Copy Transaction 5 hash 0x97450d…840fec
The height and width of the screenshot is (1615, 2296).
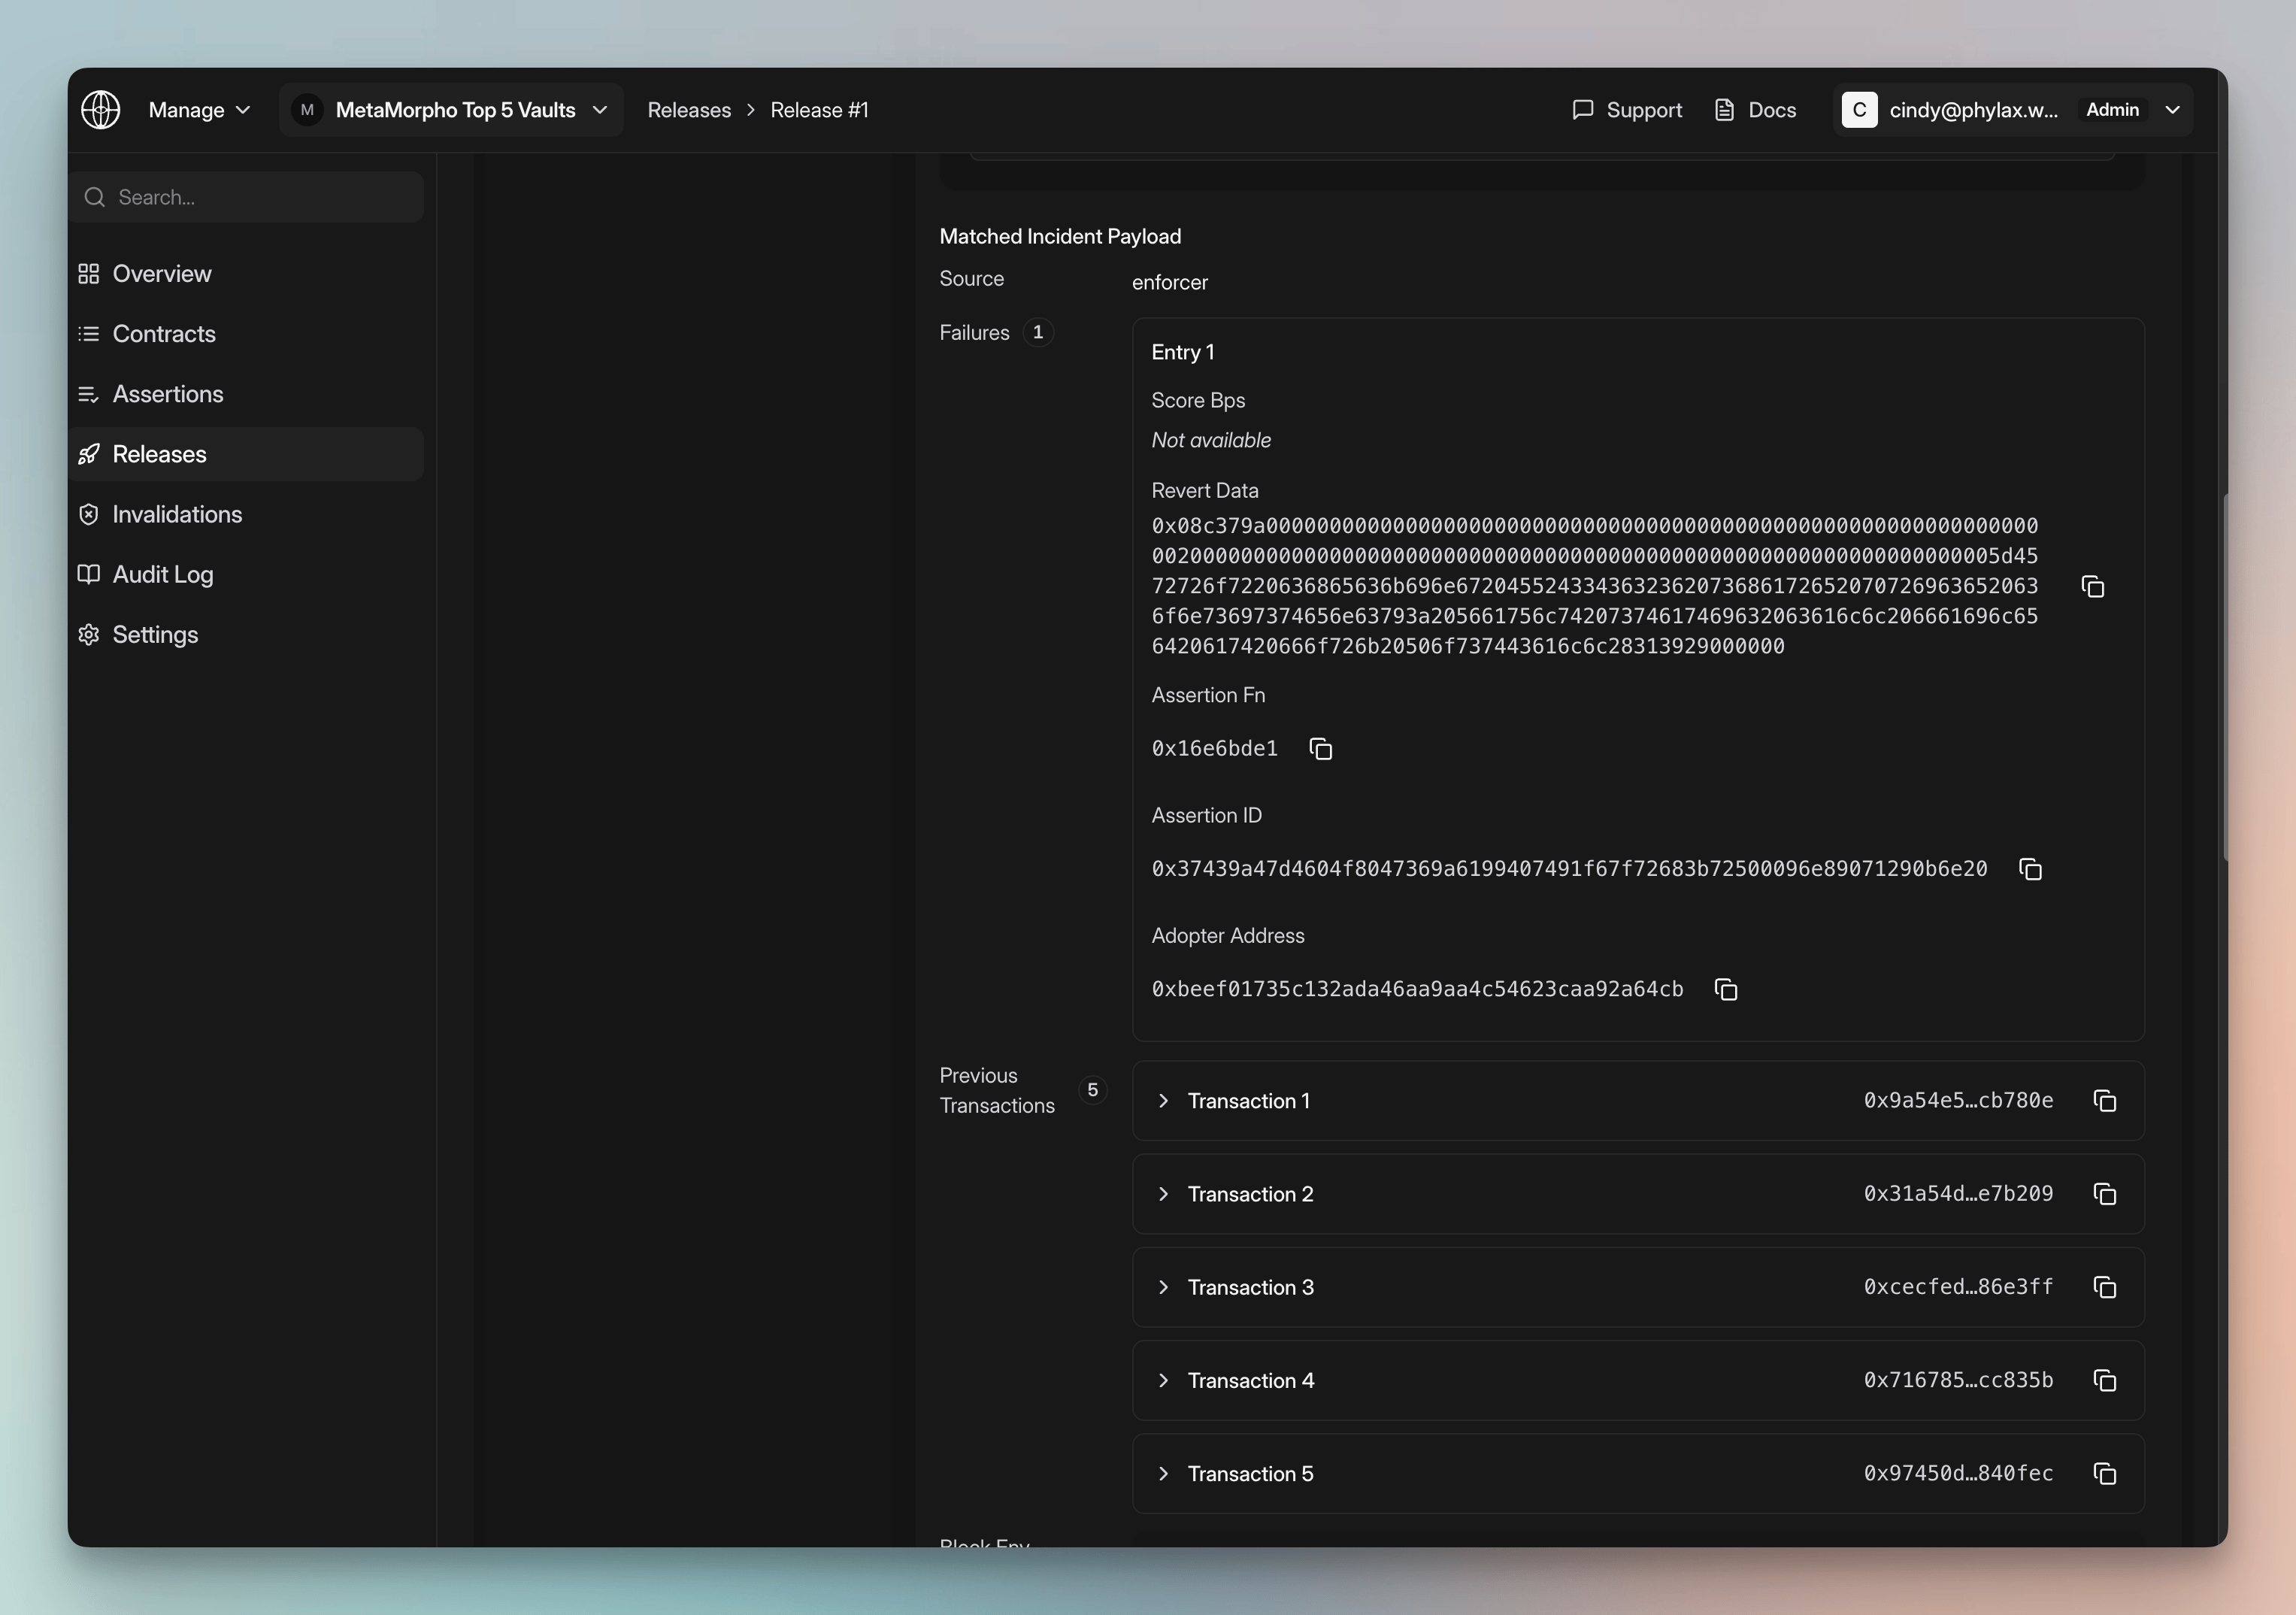click(x=2104, y=1474)
